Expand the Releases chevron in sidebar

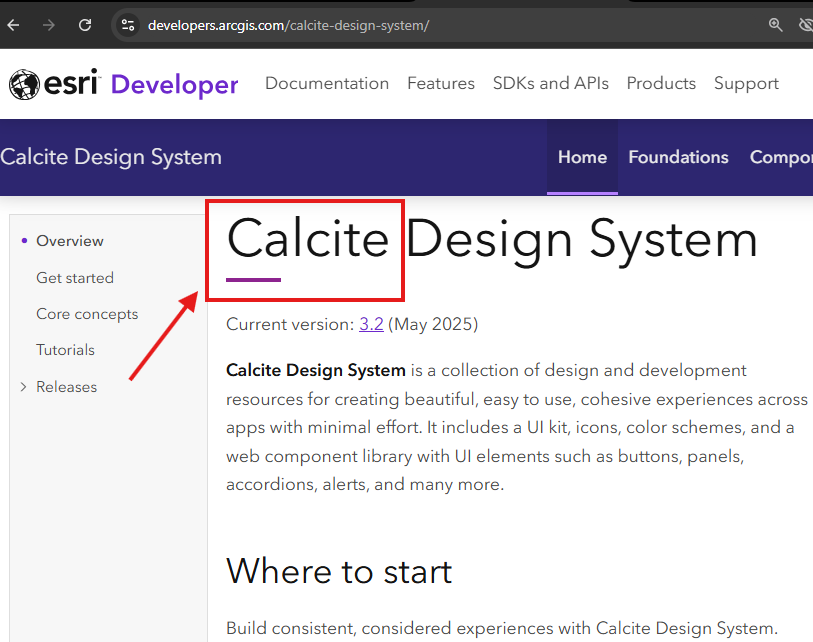coord(23,387)
